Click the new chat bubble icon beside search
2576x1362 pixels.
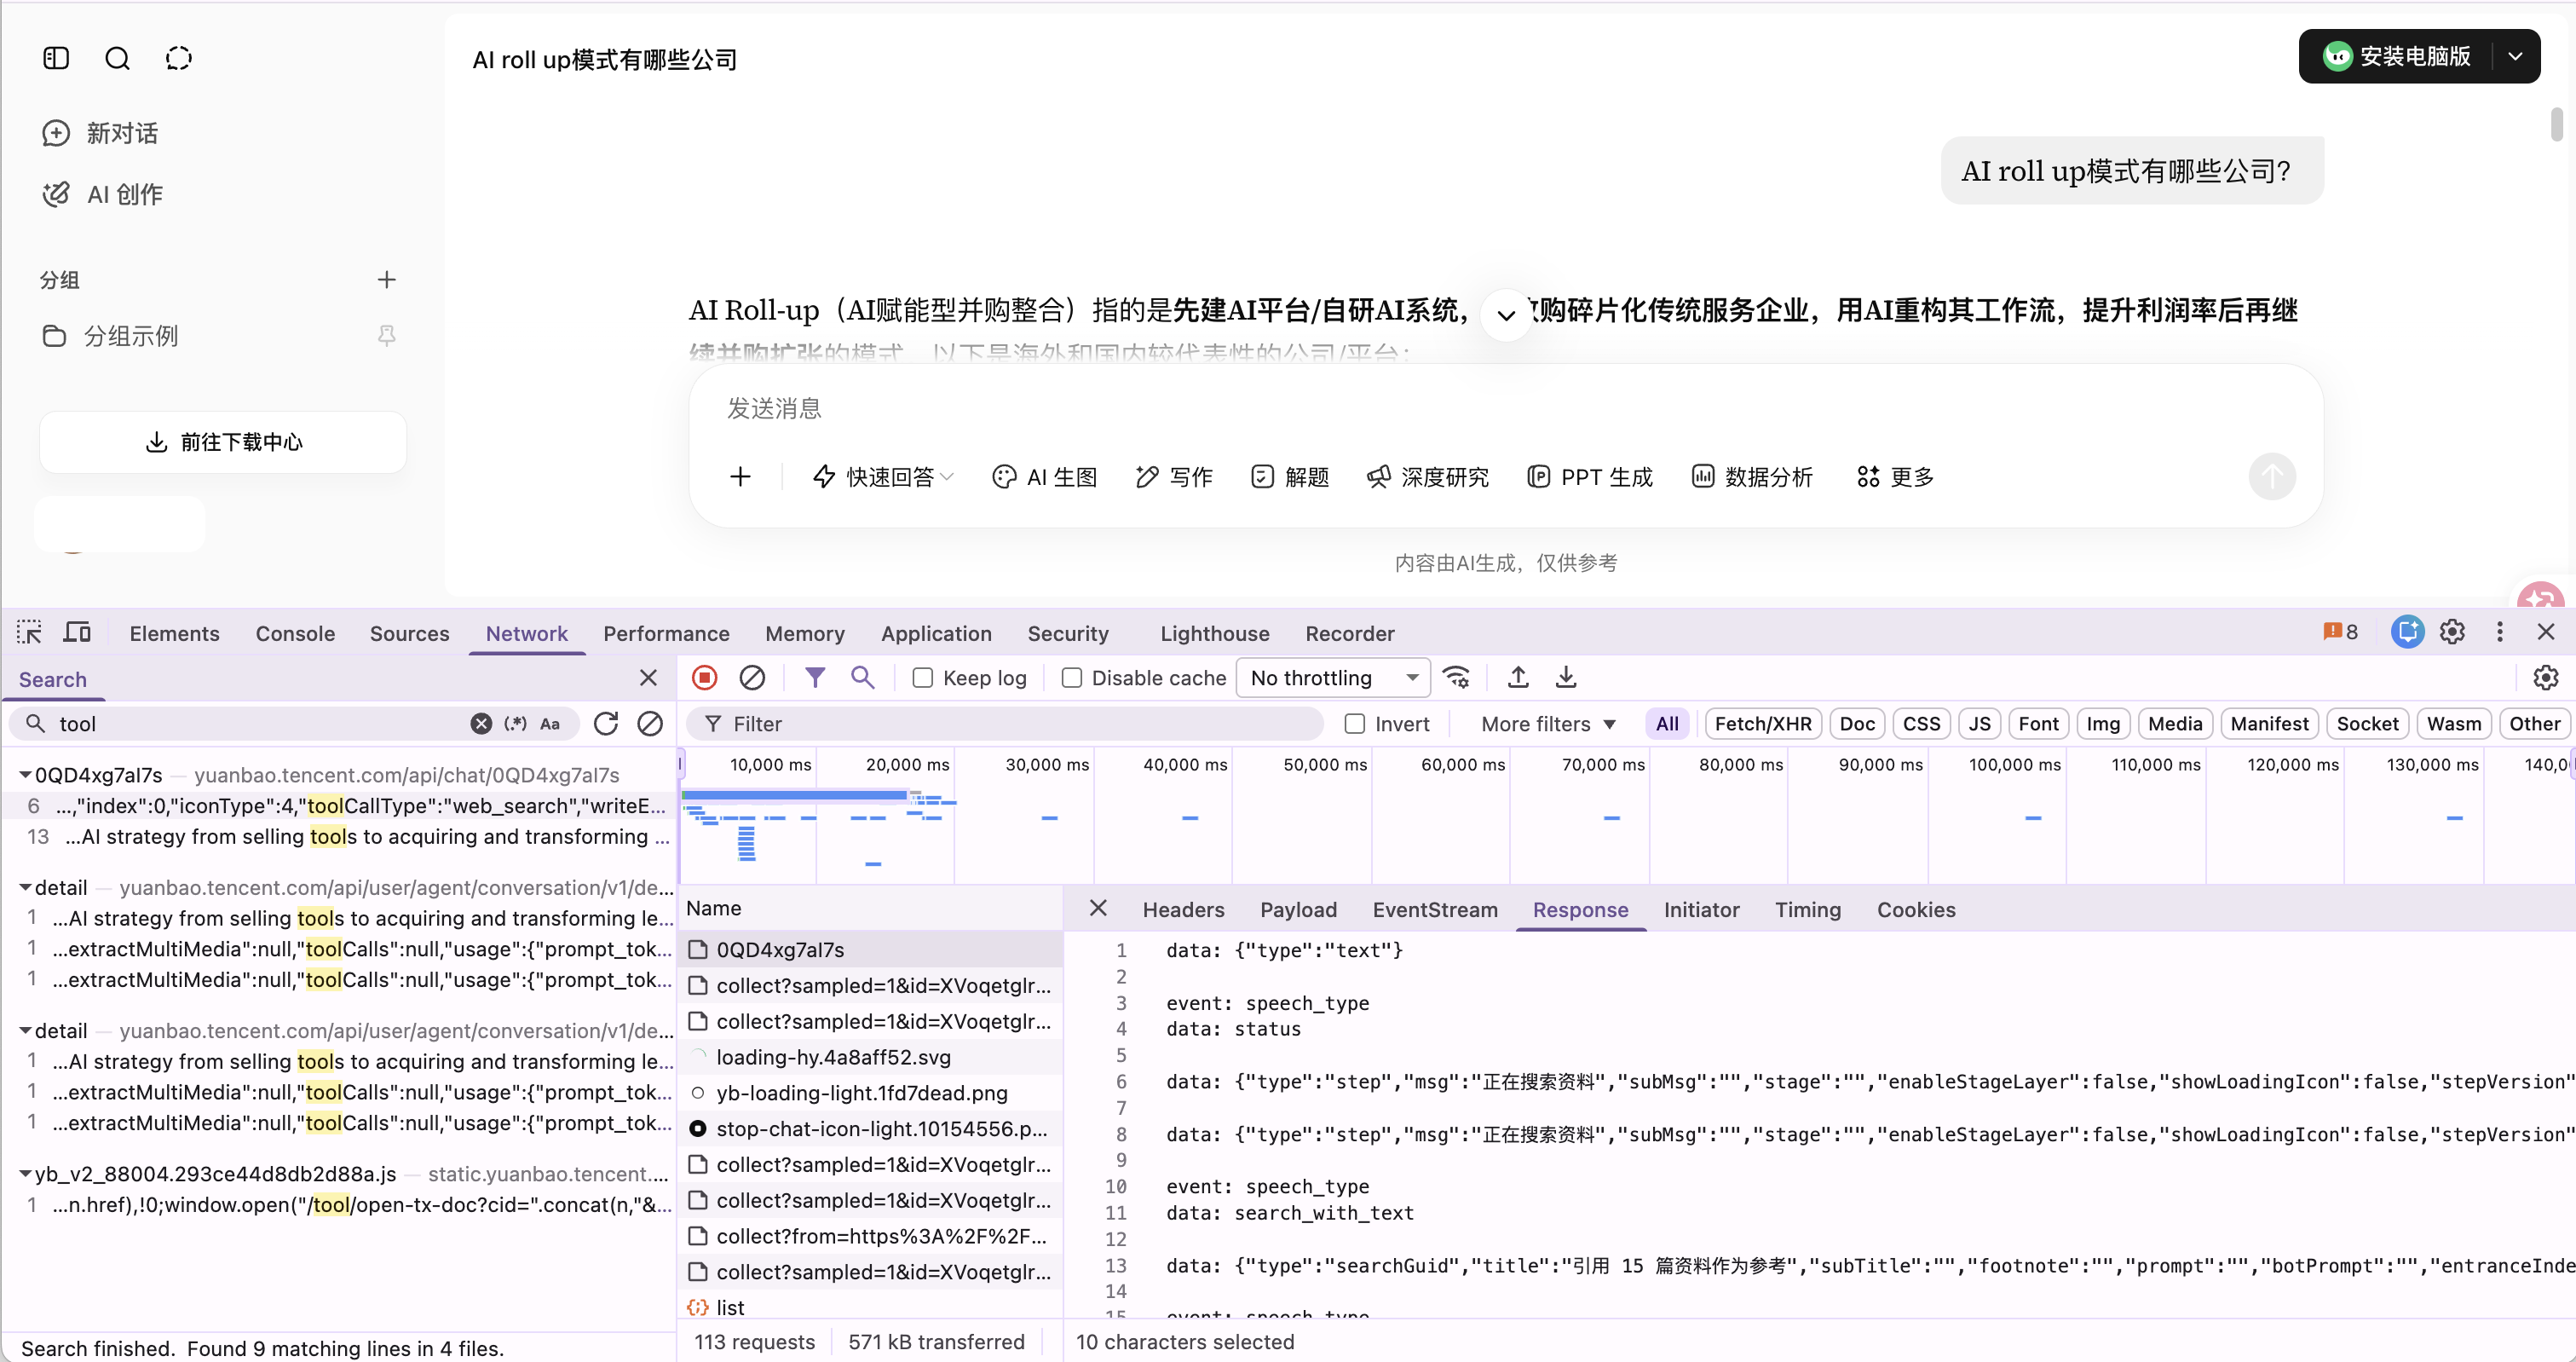[x=179, y=59]
